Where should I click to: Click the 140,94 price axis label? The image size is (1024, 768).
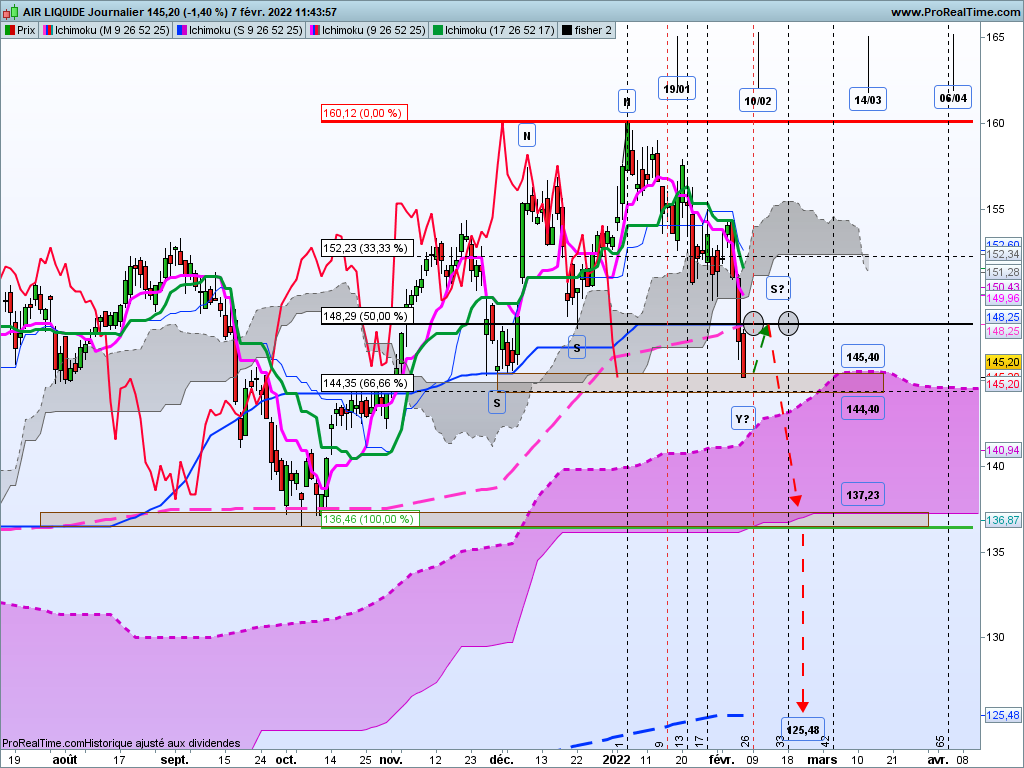click(1003, 450)
